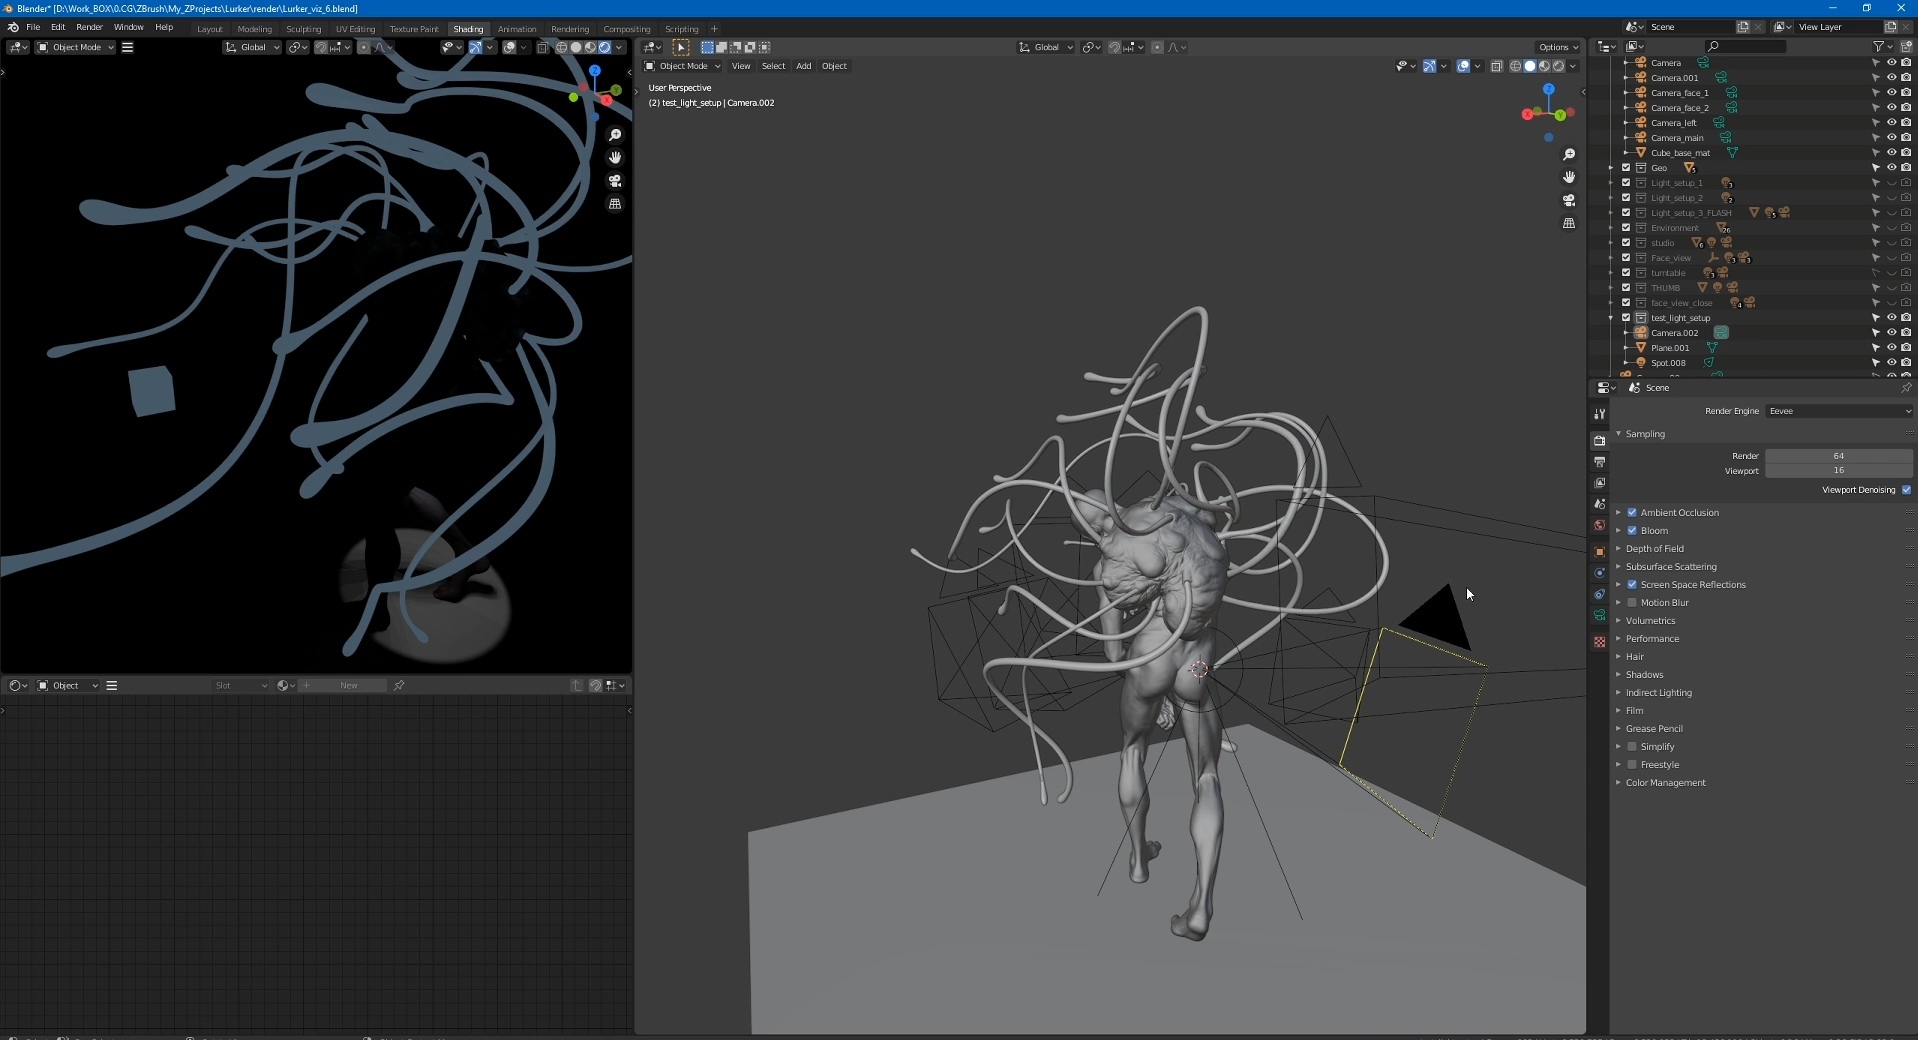Click the Render samples value field
Screen dimensions: 1918x1040
1837,456
